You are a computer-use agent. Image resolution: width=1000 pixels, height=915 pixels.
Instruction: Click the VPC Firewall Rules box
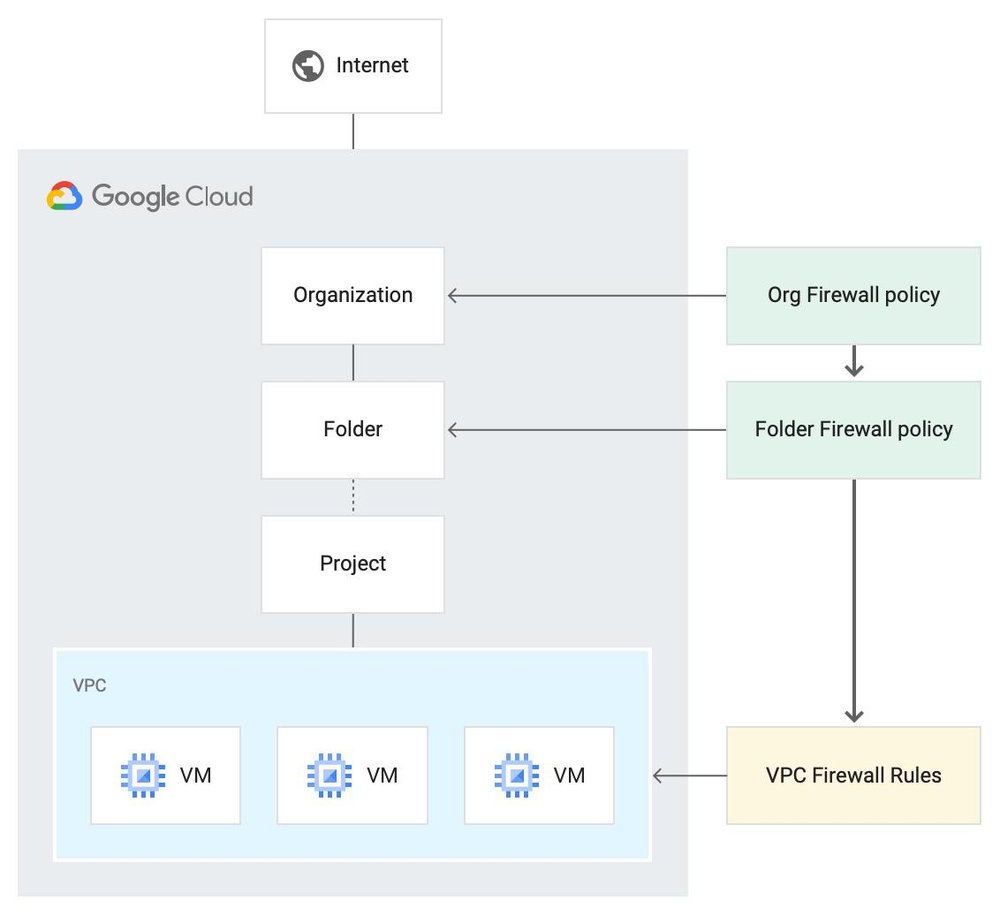pyautogui.click(x=853, y=775)
